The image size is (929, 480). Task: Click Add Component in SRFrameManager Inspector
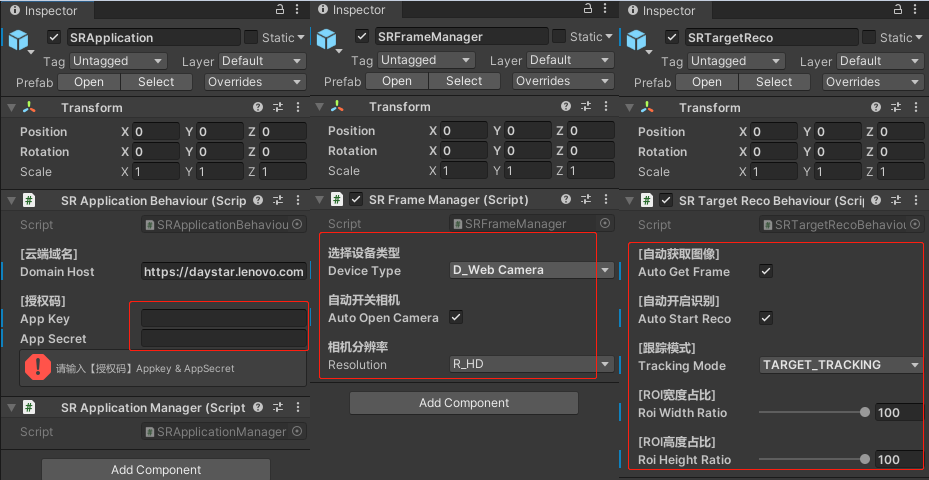[464, 403]
